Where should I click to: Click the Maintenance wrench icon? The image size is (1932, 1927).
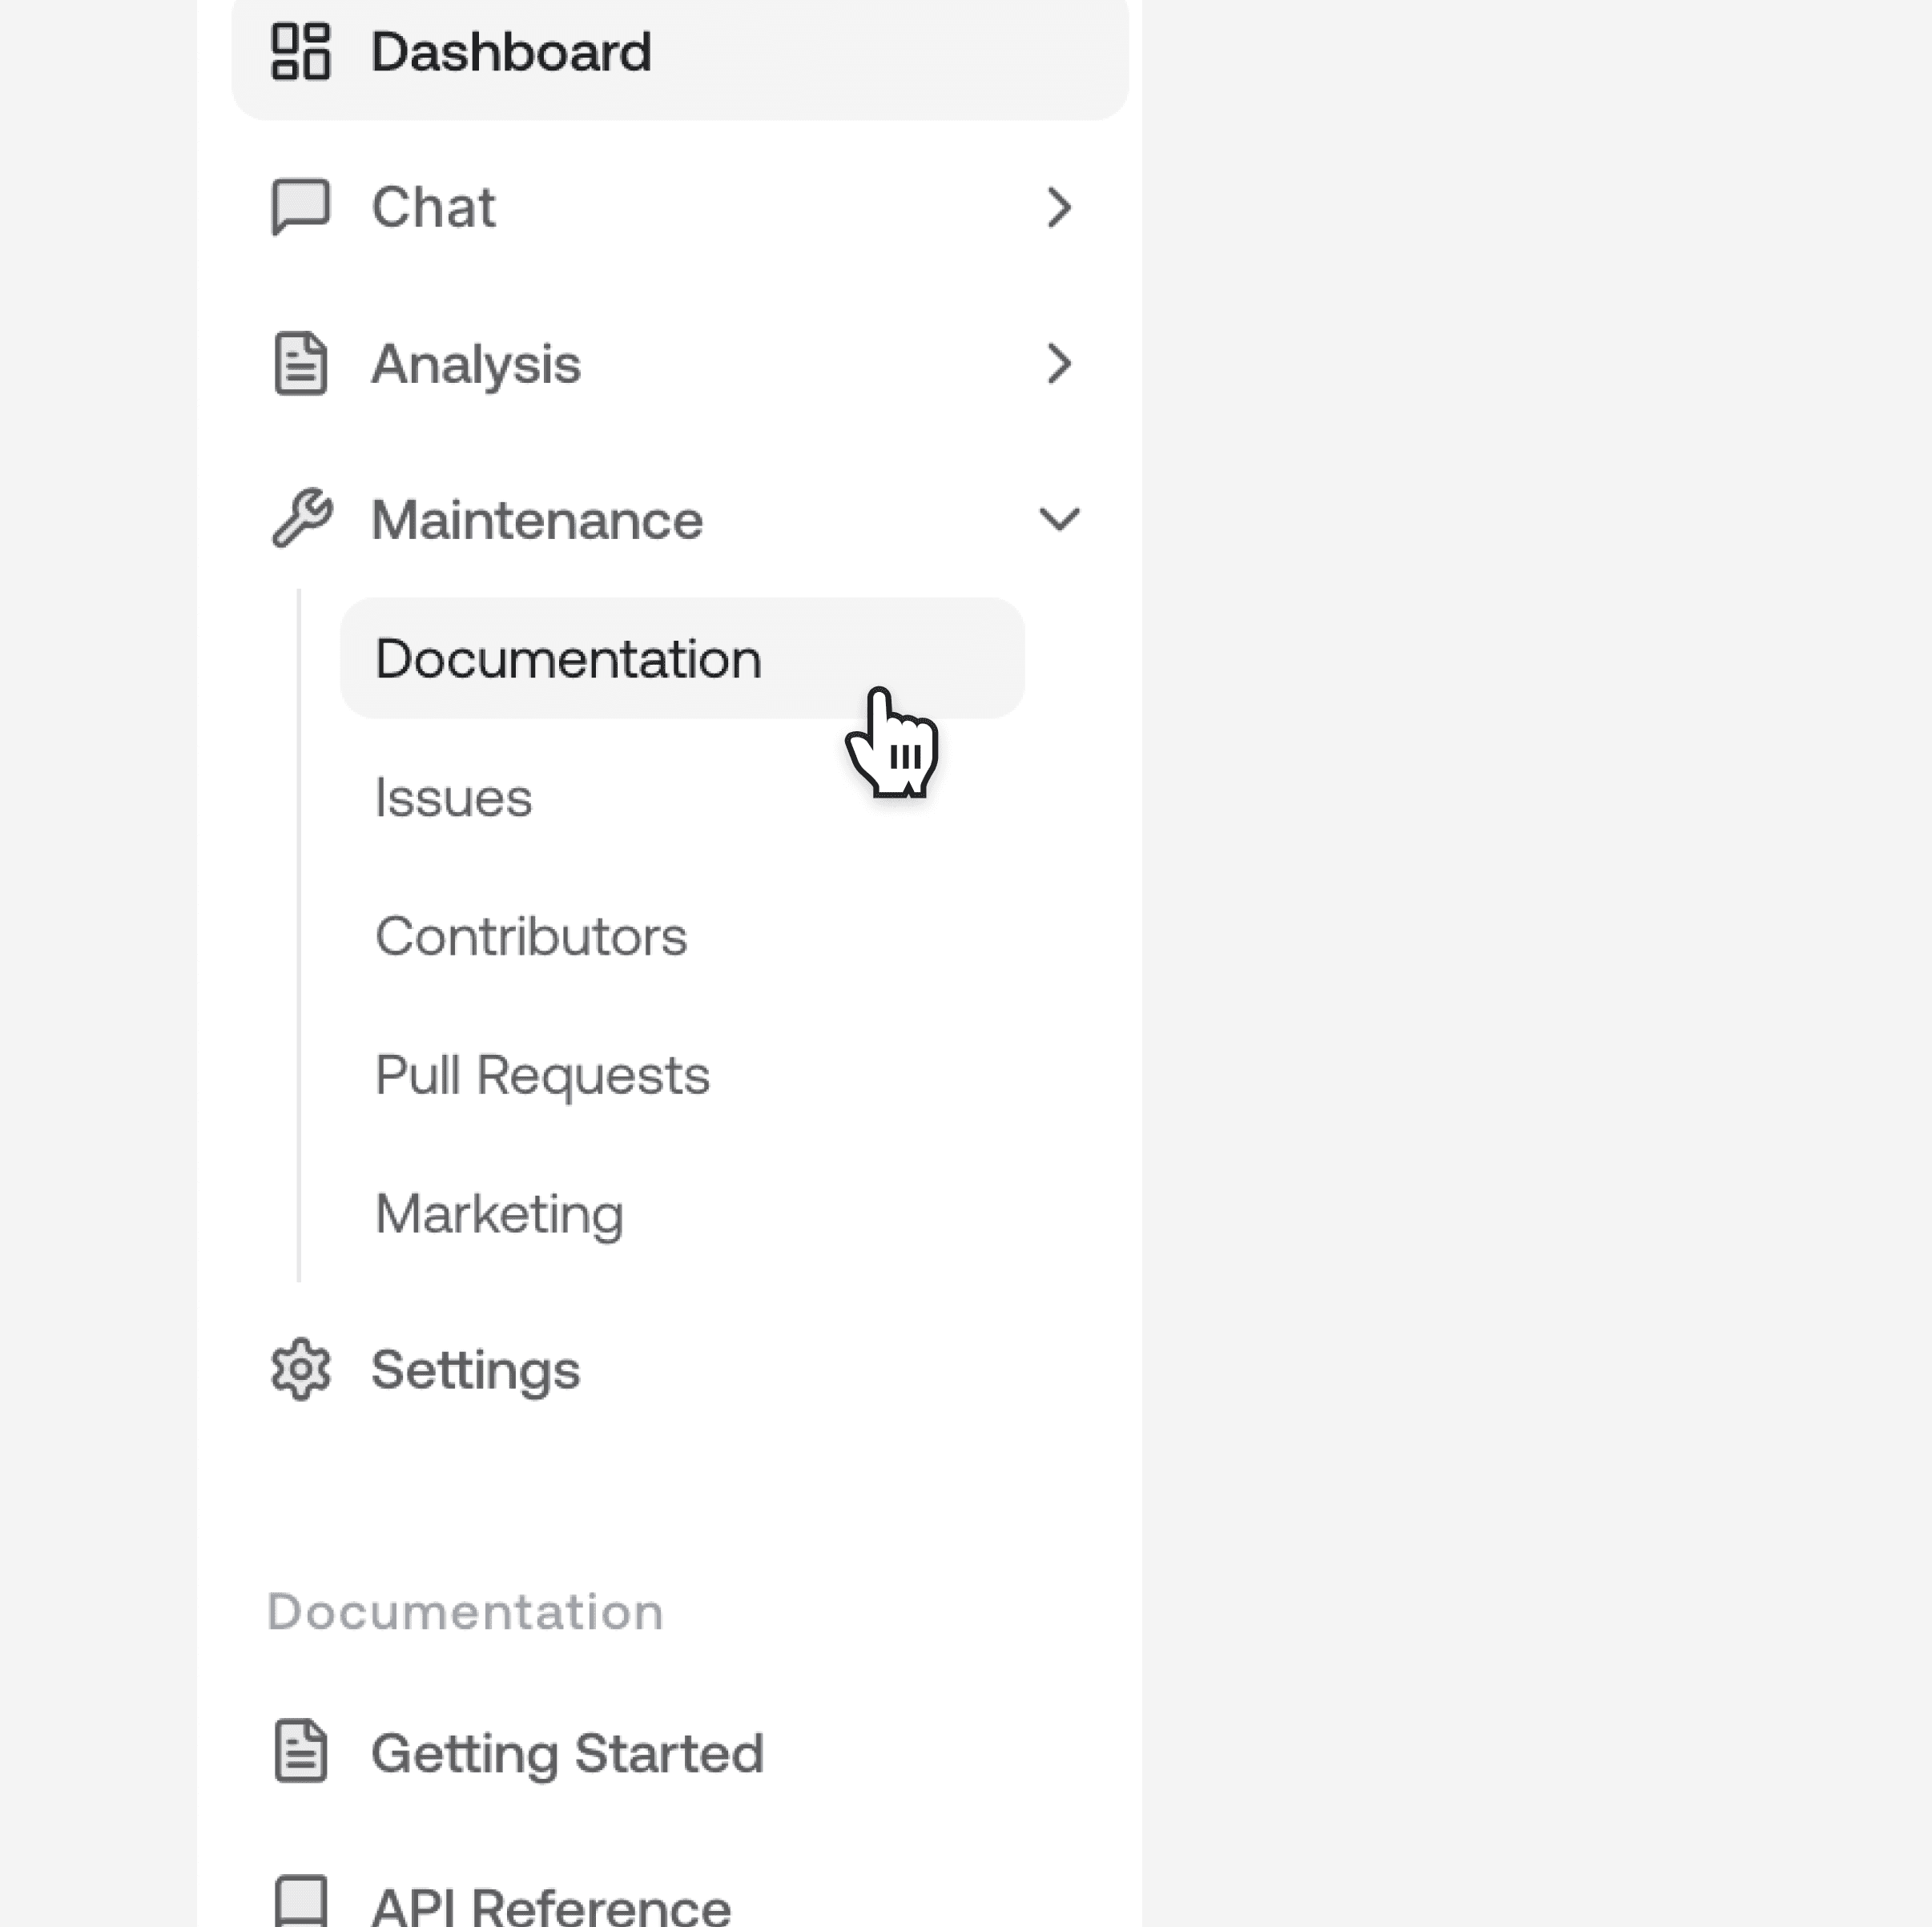(x=300, y=519)
